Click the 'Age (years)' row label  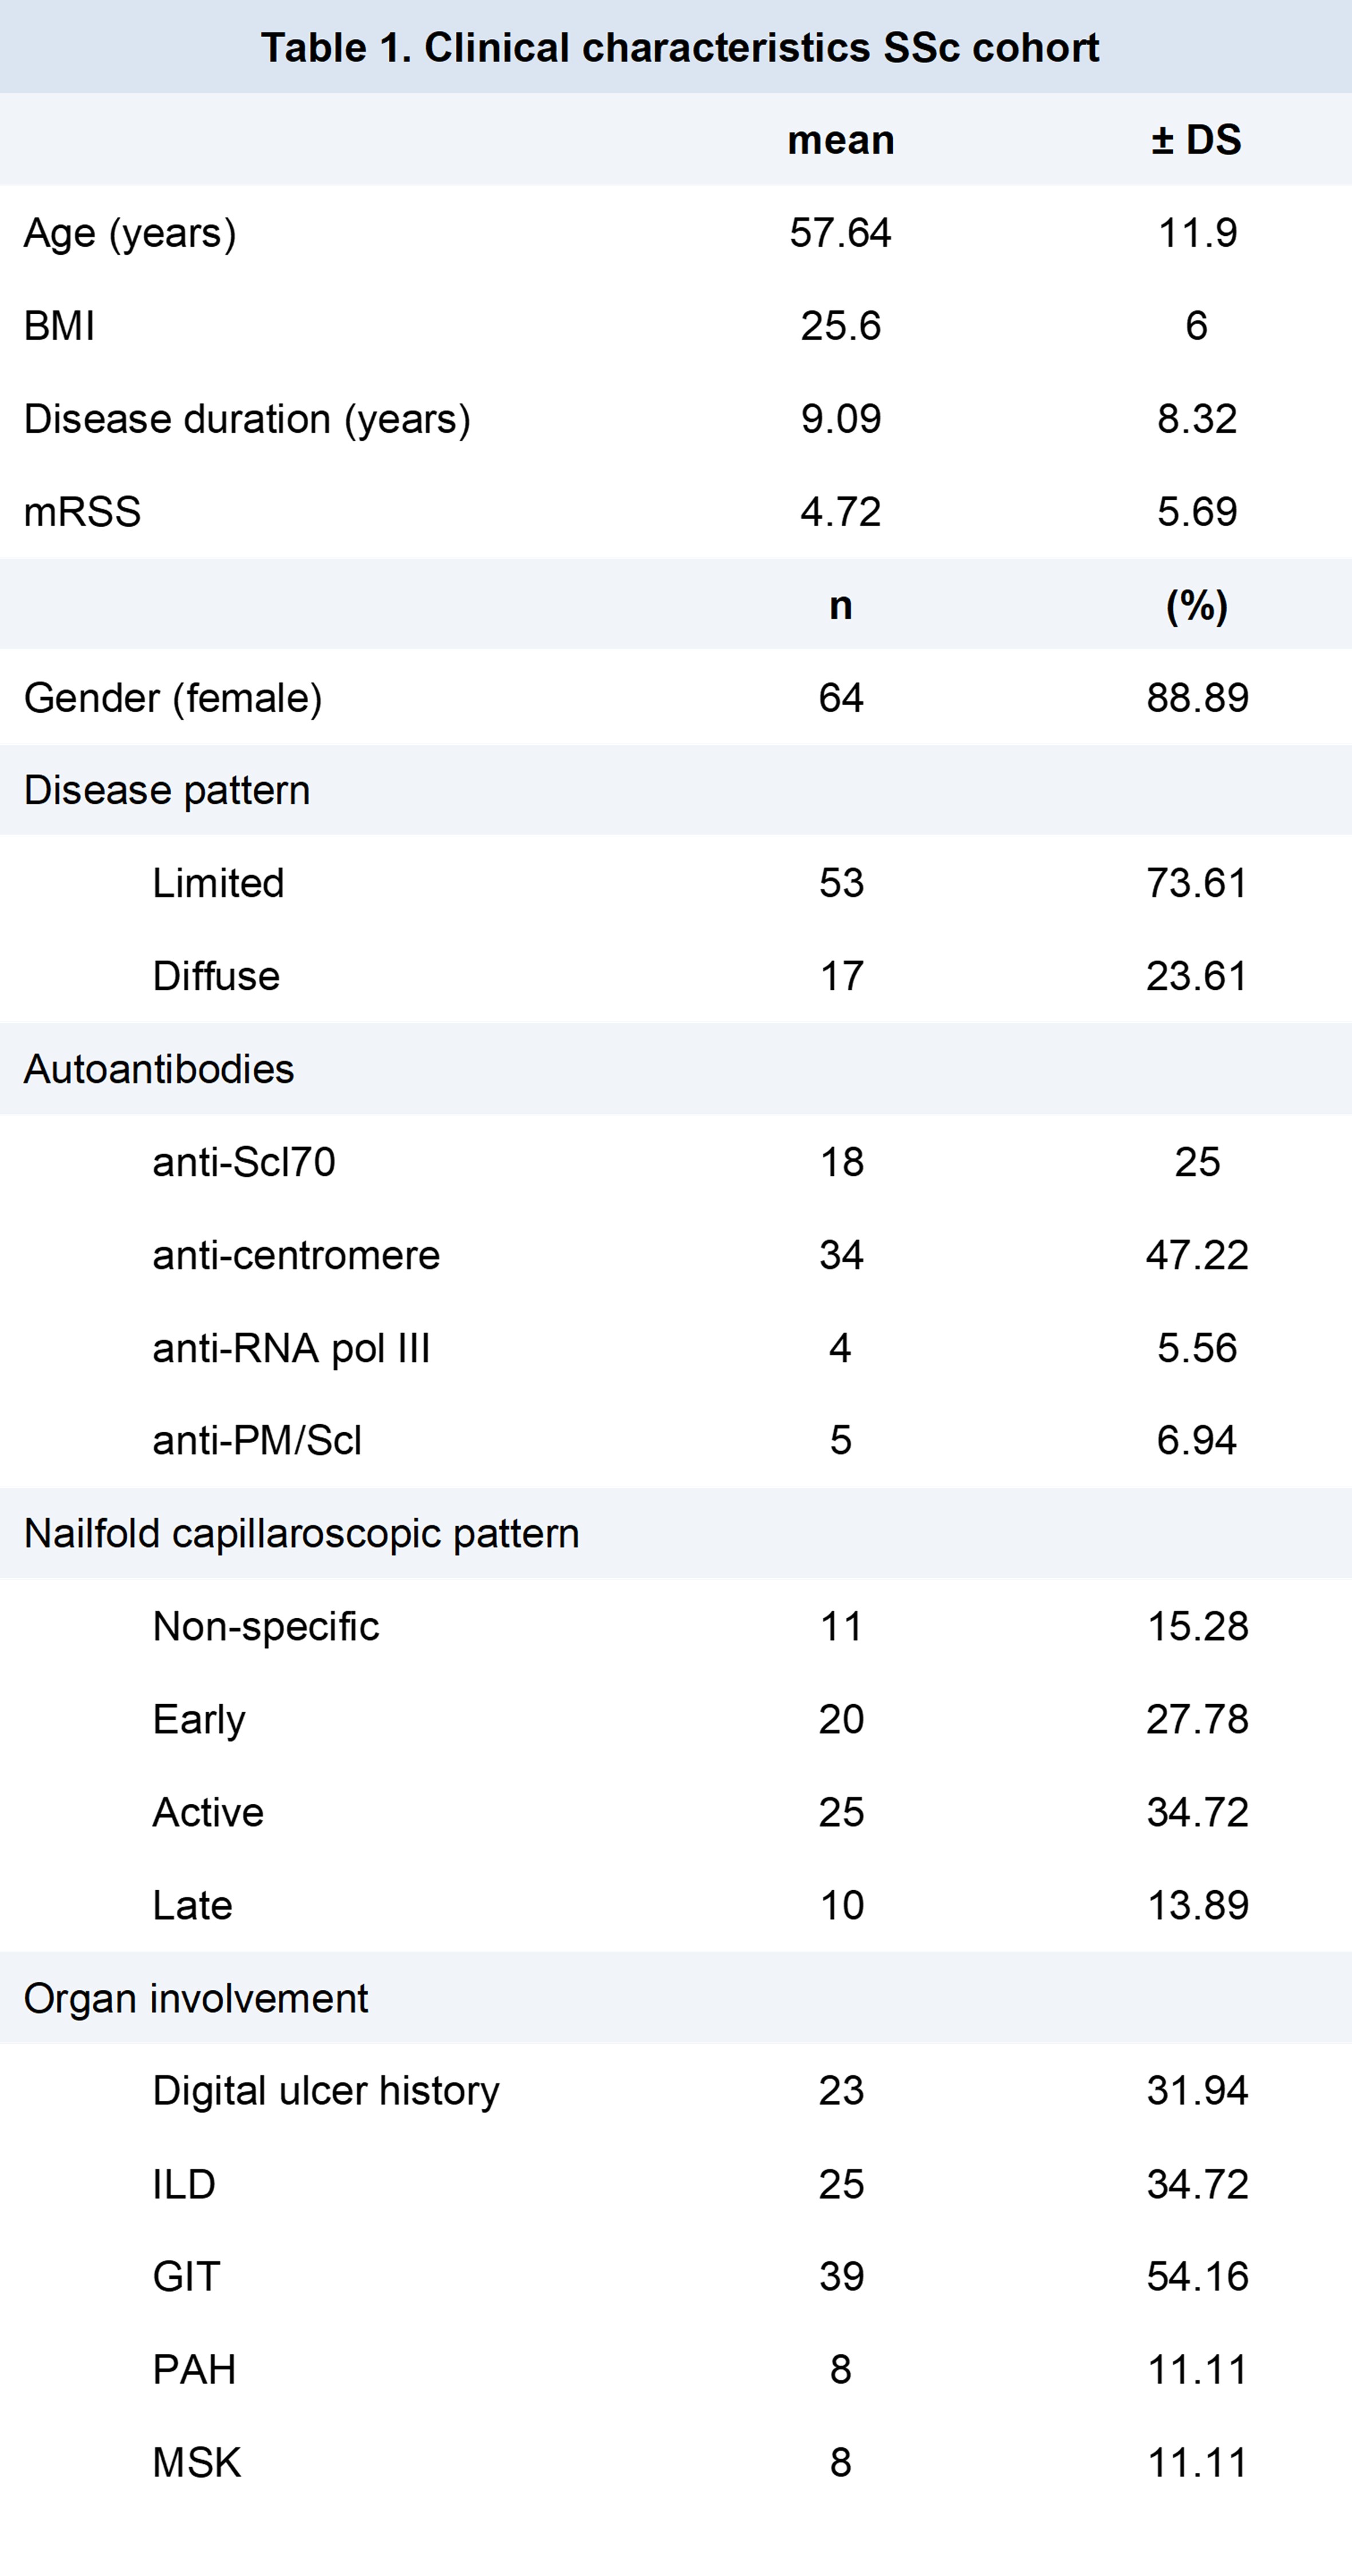tap(130, 233)
